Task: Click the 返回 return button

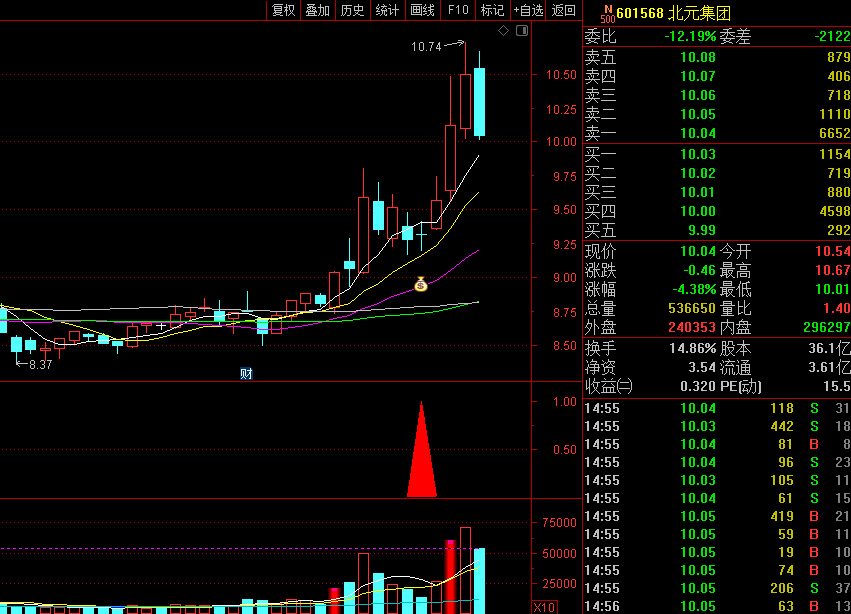Action: [563, 10]
